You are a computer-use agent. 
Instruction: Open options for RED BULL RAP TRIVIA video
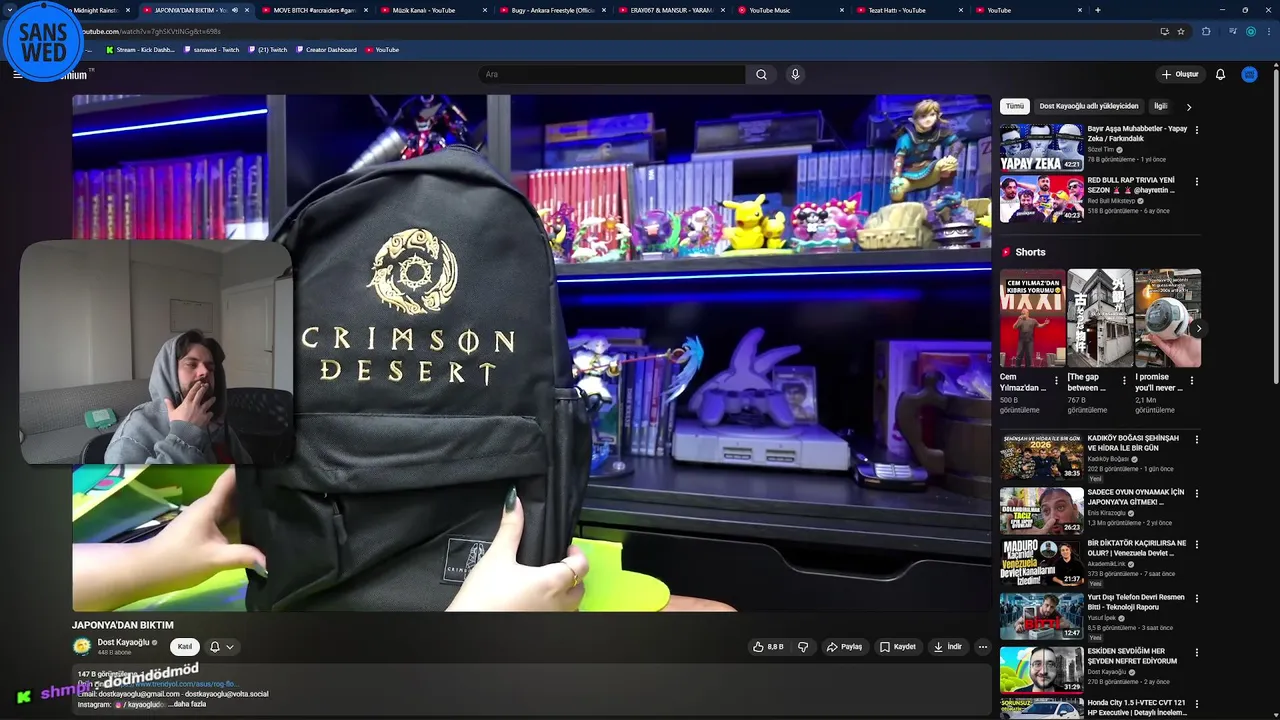(1196, 182)
